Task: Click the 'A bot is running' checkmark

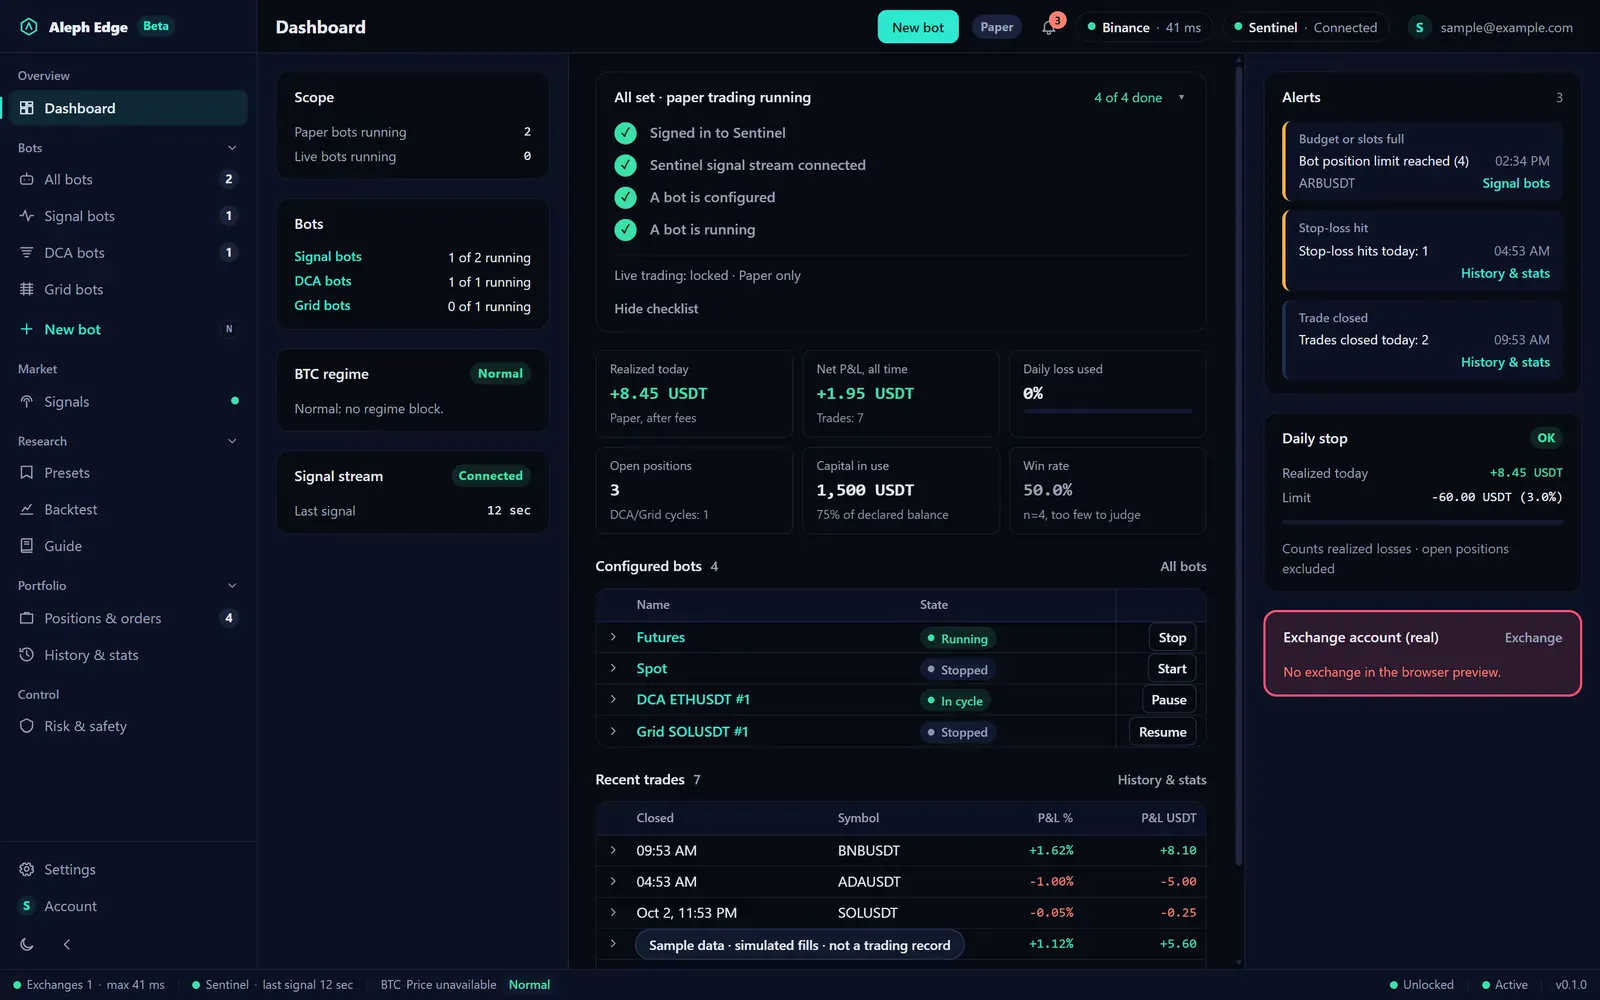Action: (x=625, y=230)
